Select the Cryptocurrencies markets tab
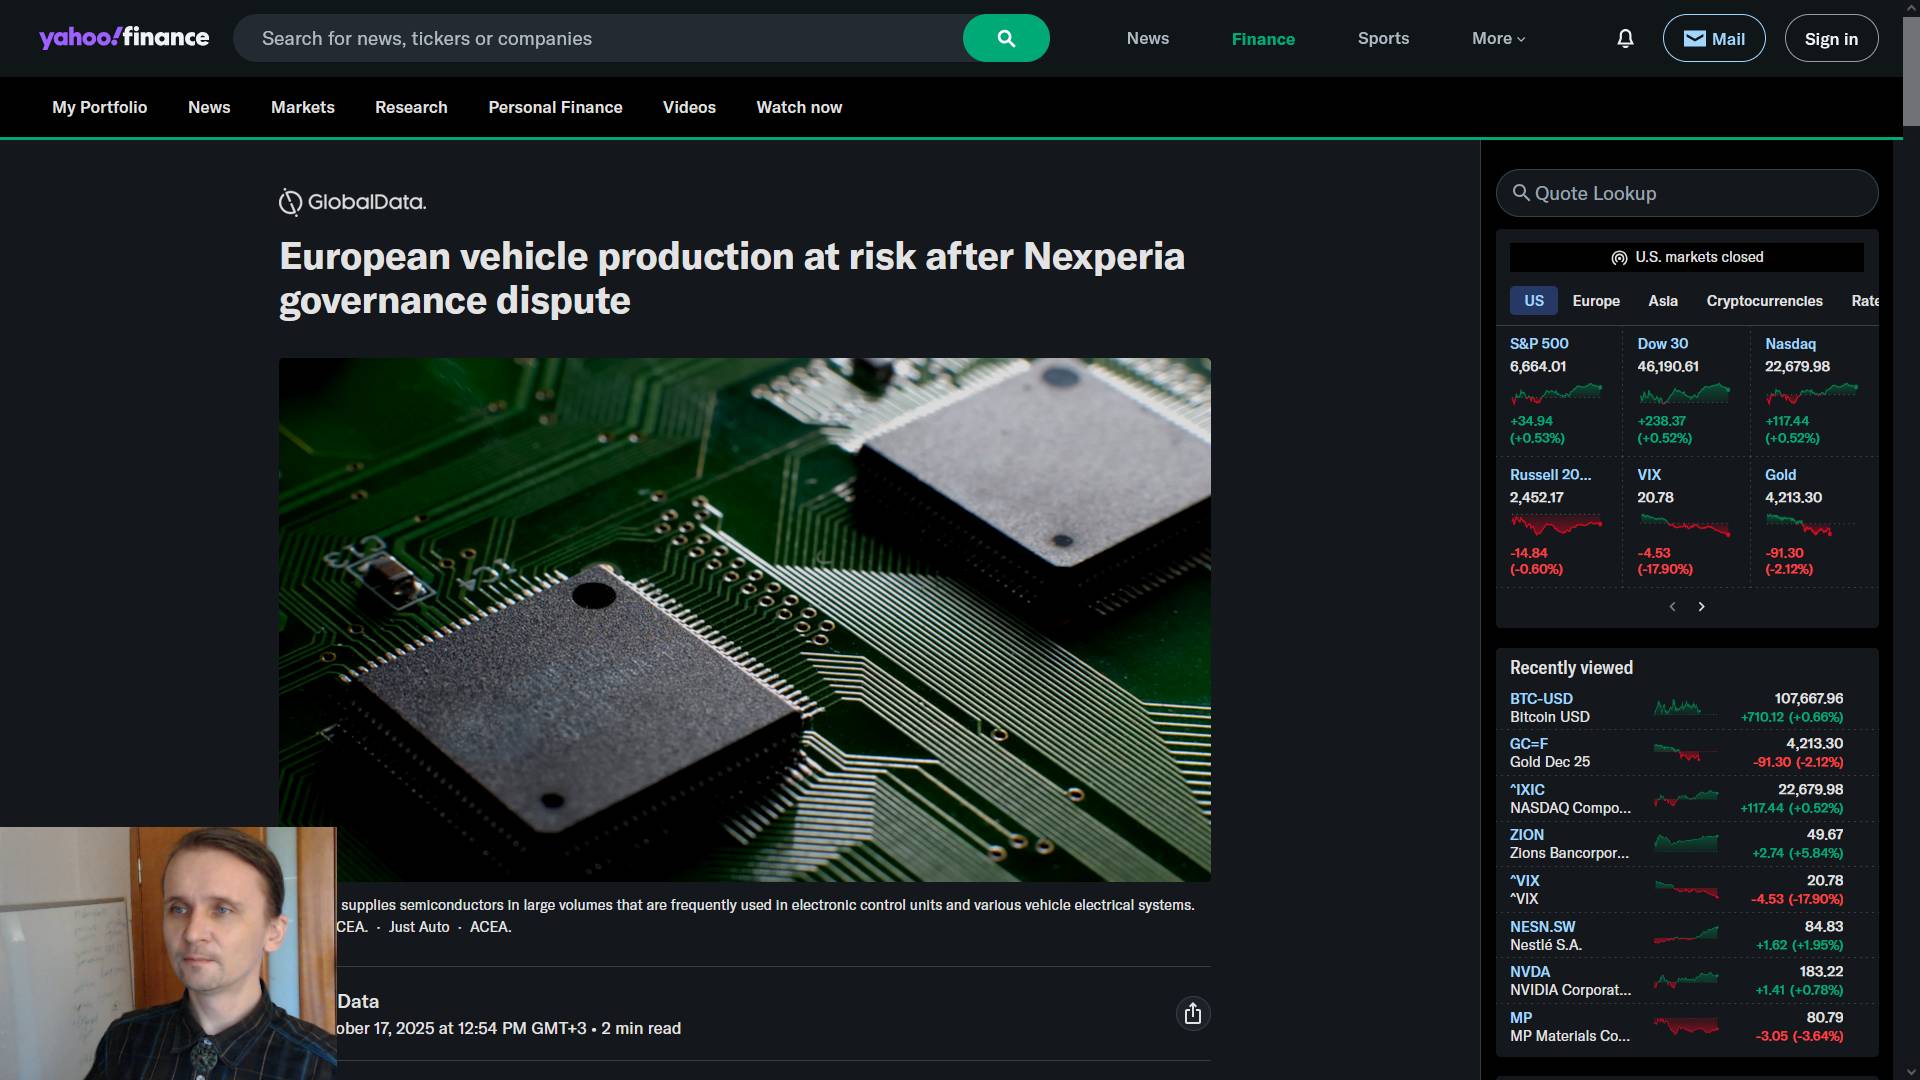The height and width of the screenshot is (1080, 1920). click(1764, 301)
